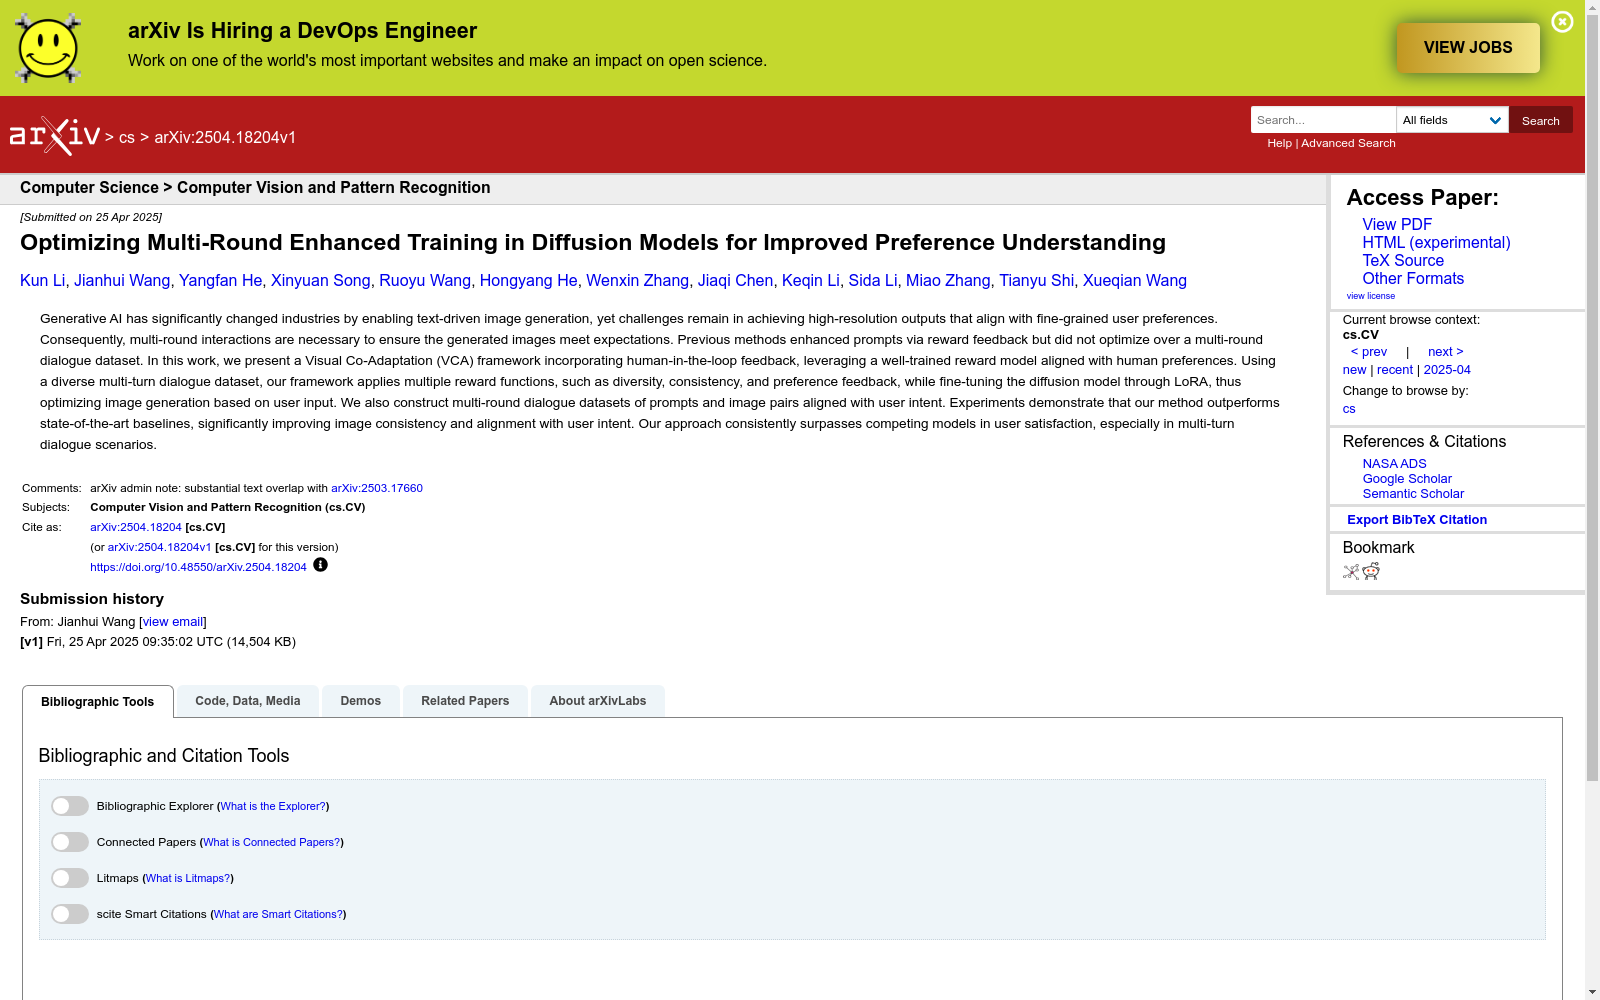The image size is (1600, 1000).
Task: Open What are Smart Citations? link
Action: pos(278,915)
